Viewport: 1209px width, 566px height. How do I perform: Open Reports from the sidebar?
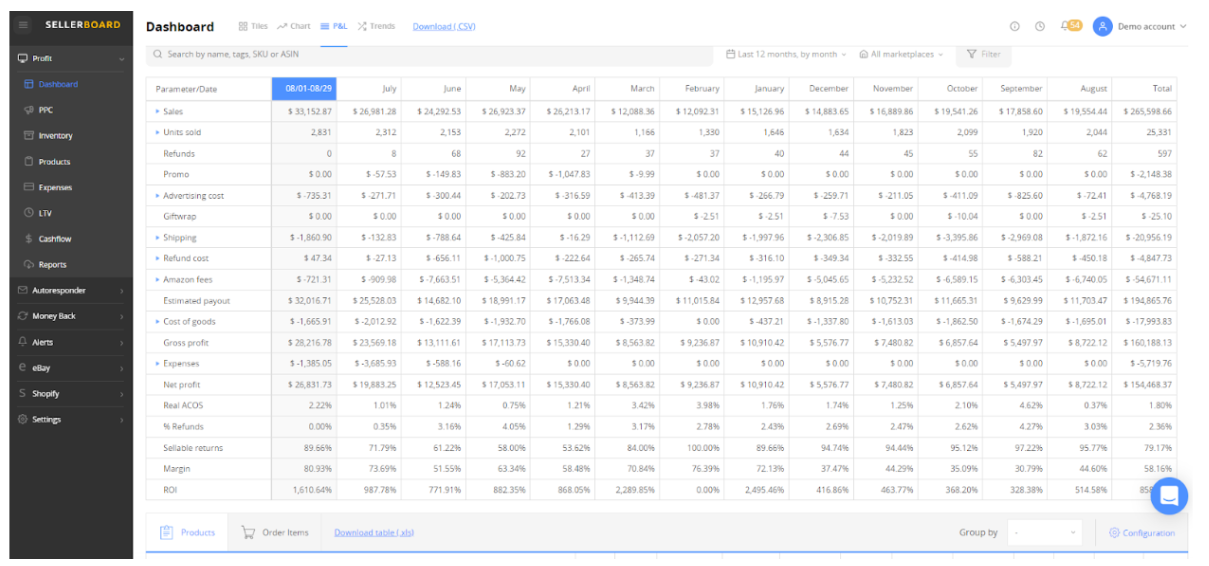52,265
